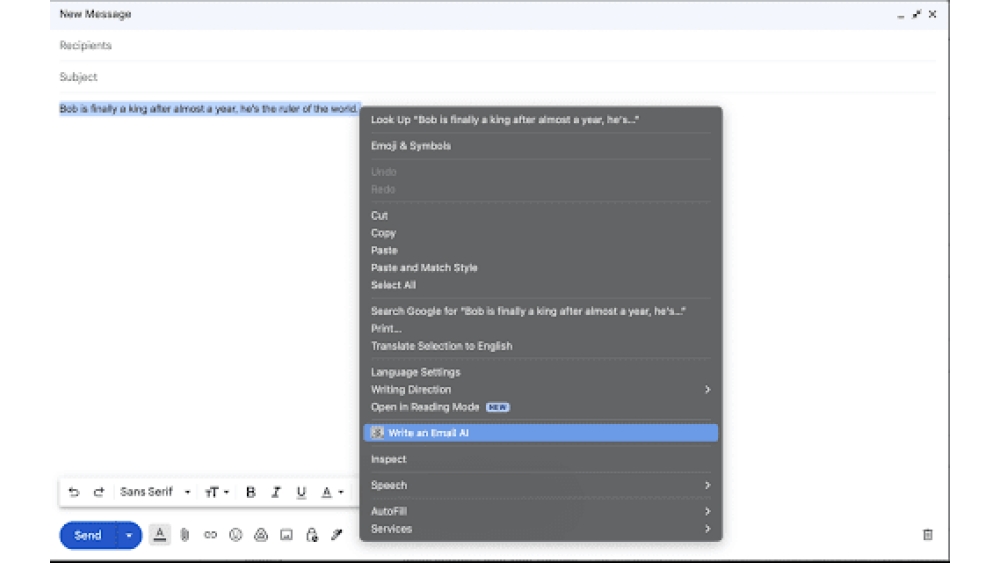Click the redo arrow in formatting toolbar

tap(99, 492)
